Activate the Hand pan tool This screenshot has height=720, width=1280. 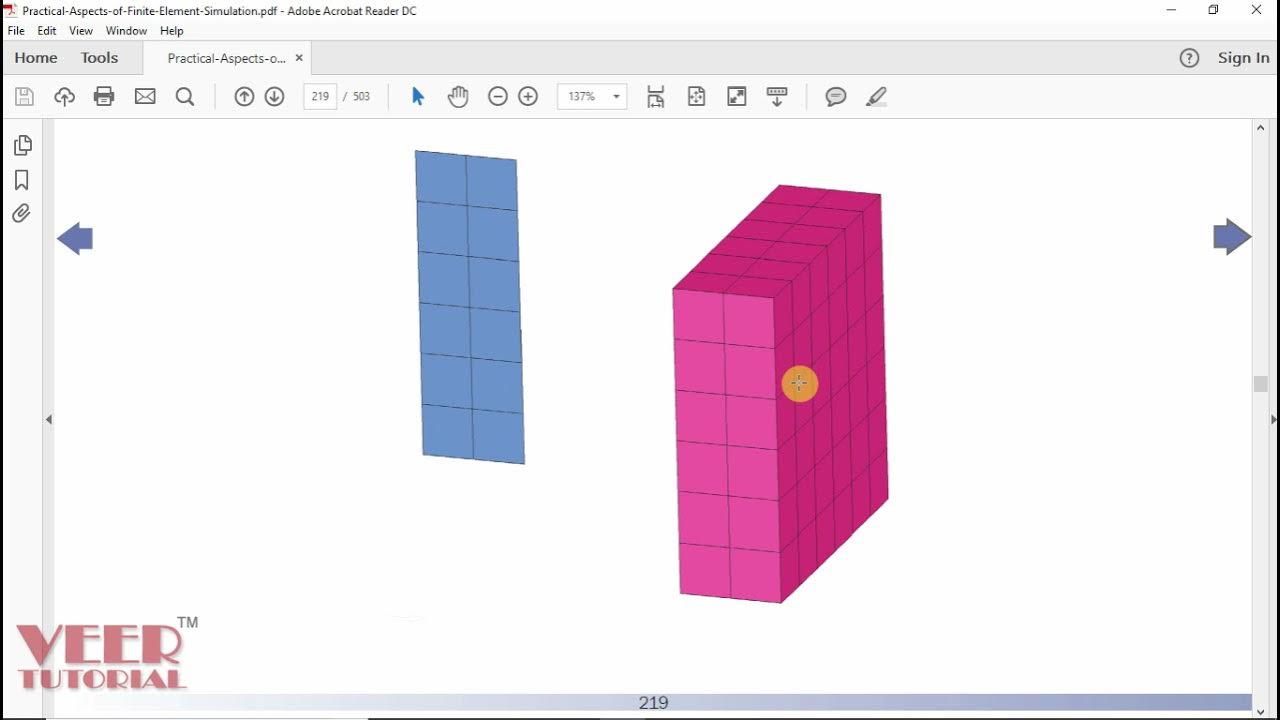458,97
